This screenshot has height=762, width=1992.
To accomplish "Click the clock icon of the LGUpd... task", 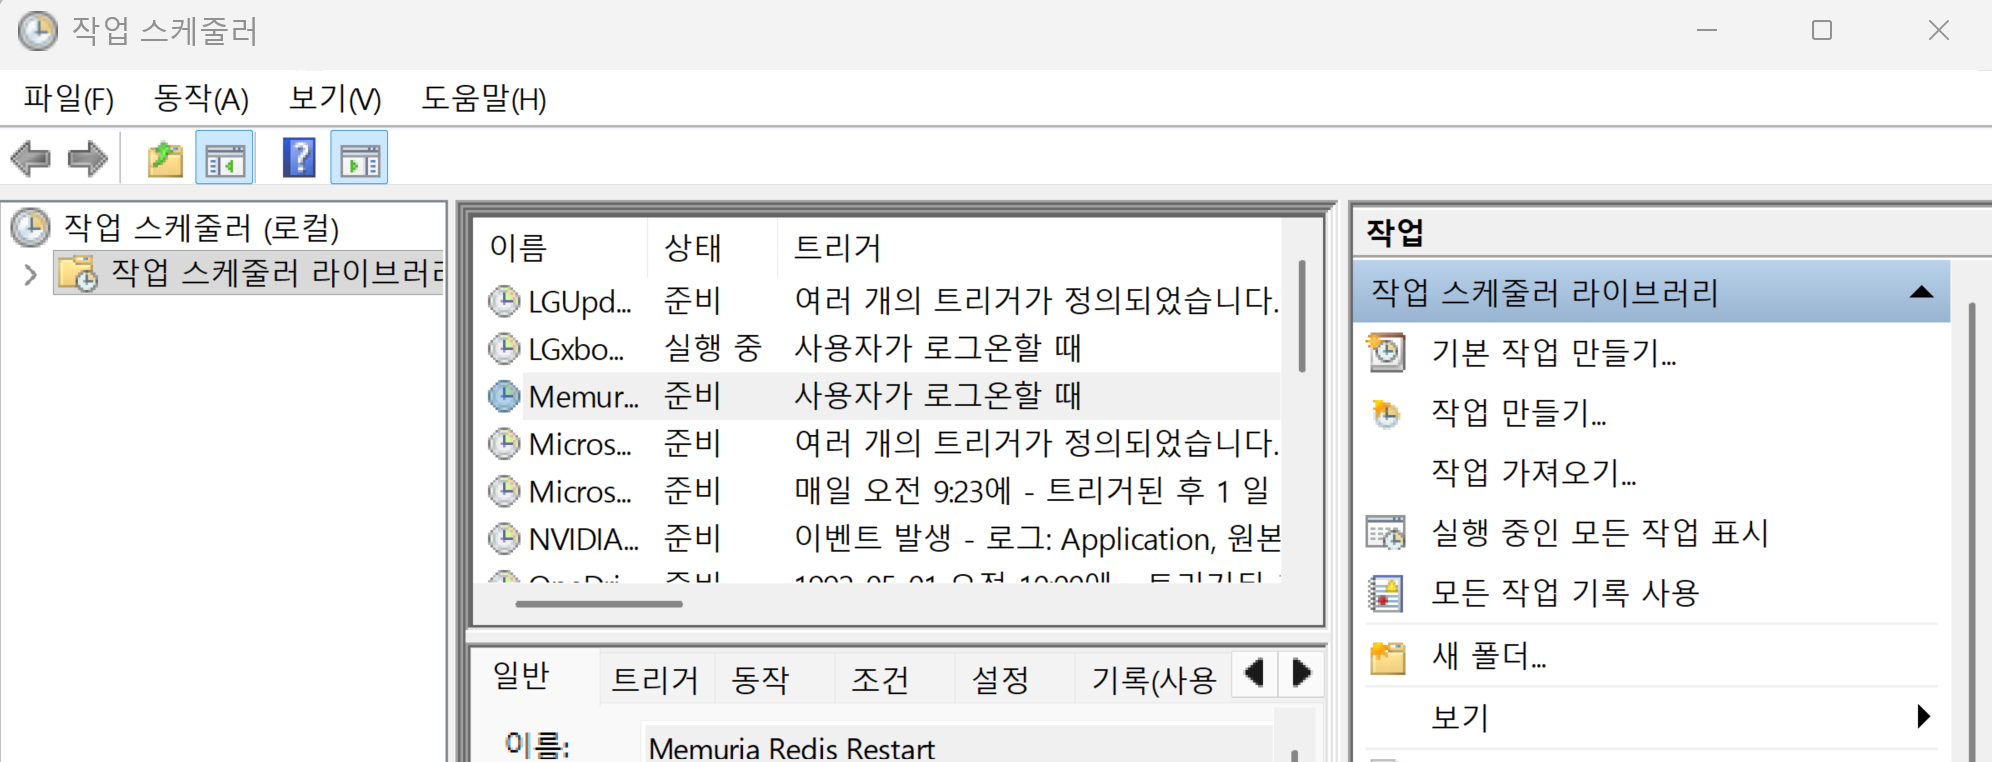I will click(504, 301).
